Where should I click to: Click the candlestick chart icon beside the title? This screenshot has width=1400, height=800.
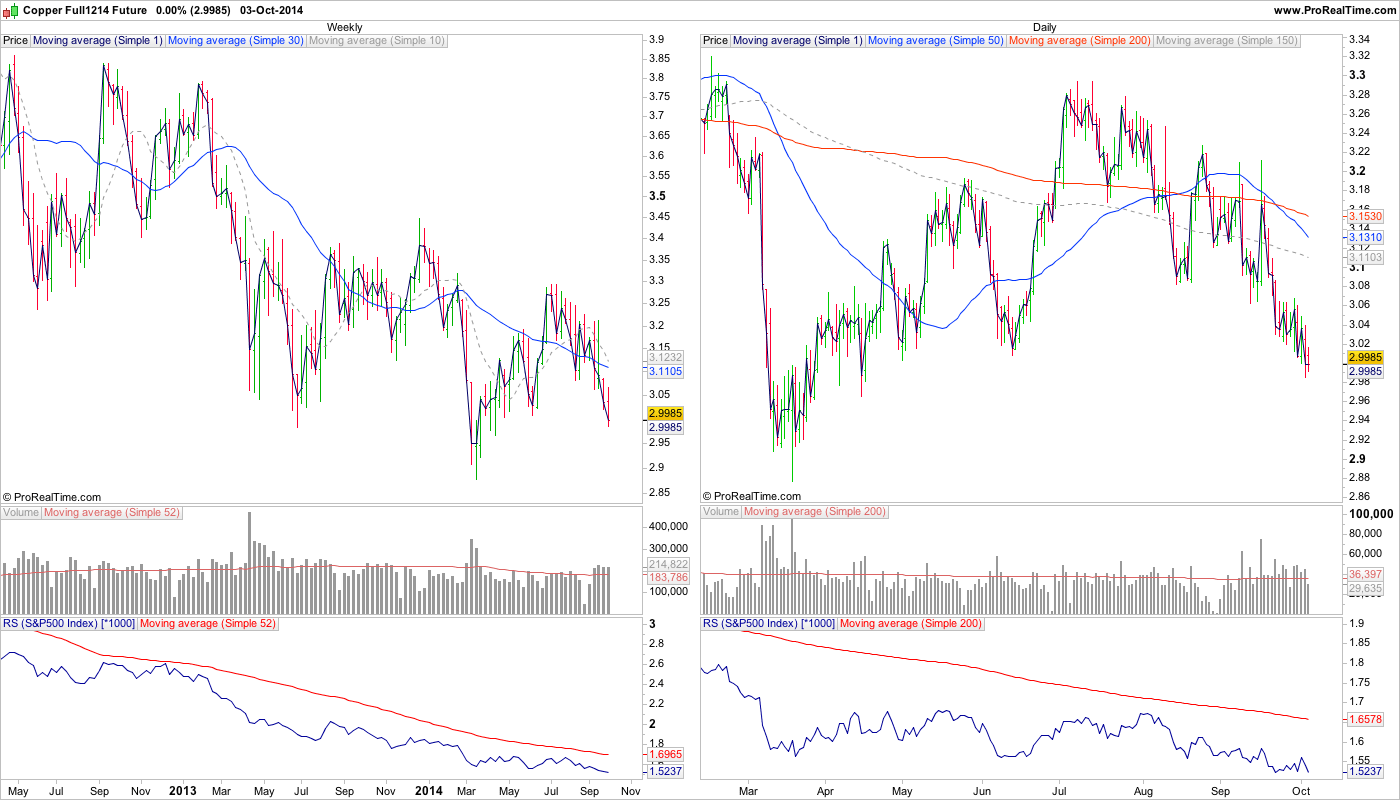[11, 9]
